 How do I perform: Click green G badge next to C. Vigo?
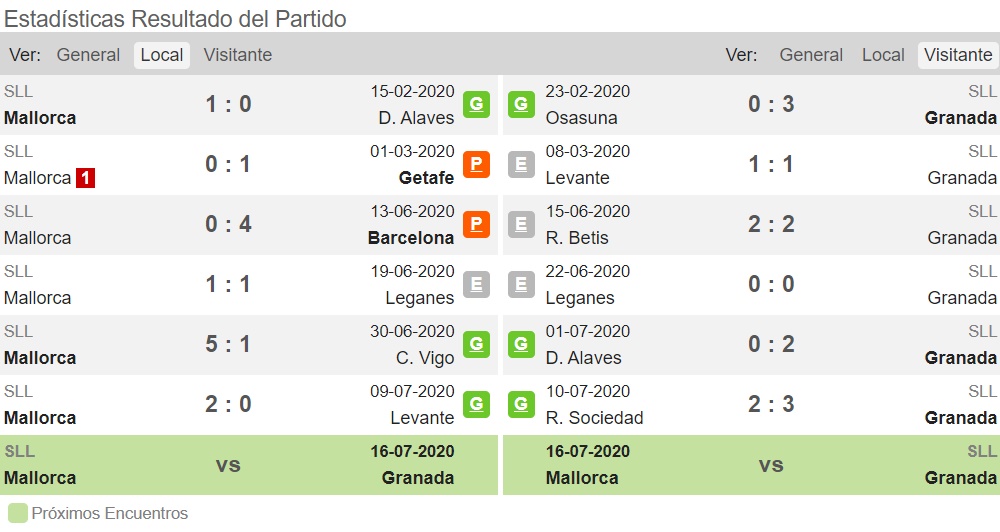tap(476, 344)
